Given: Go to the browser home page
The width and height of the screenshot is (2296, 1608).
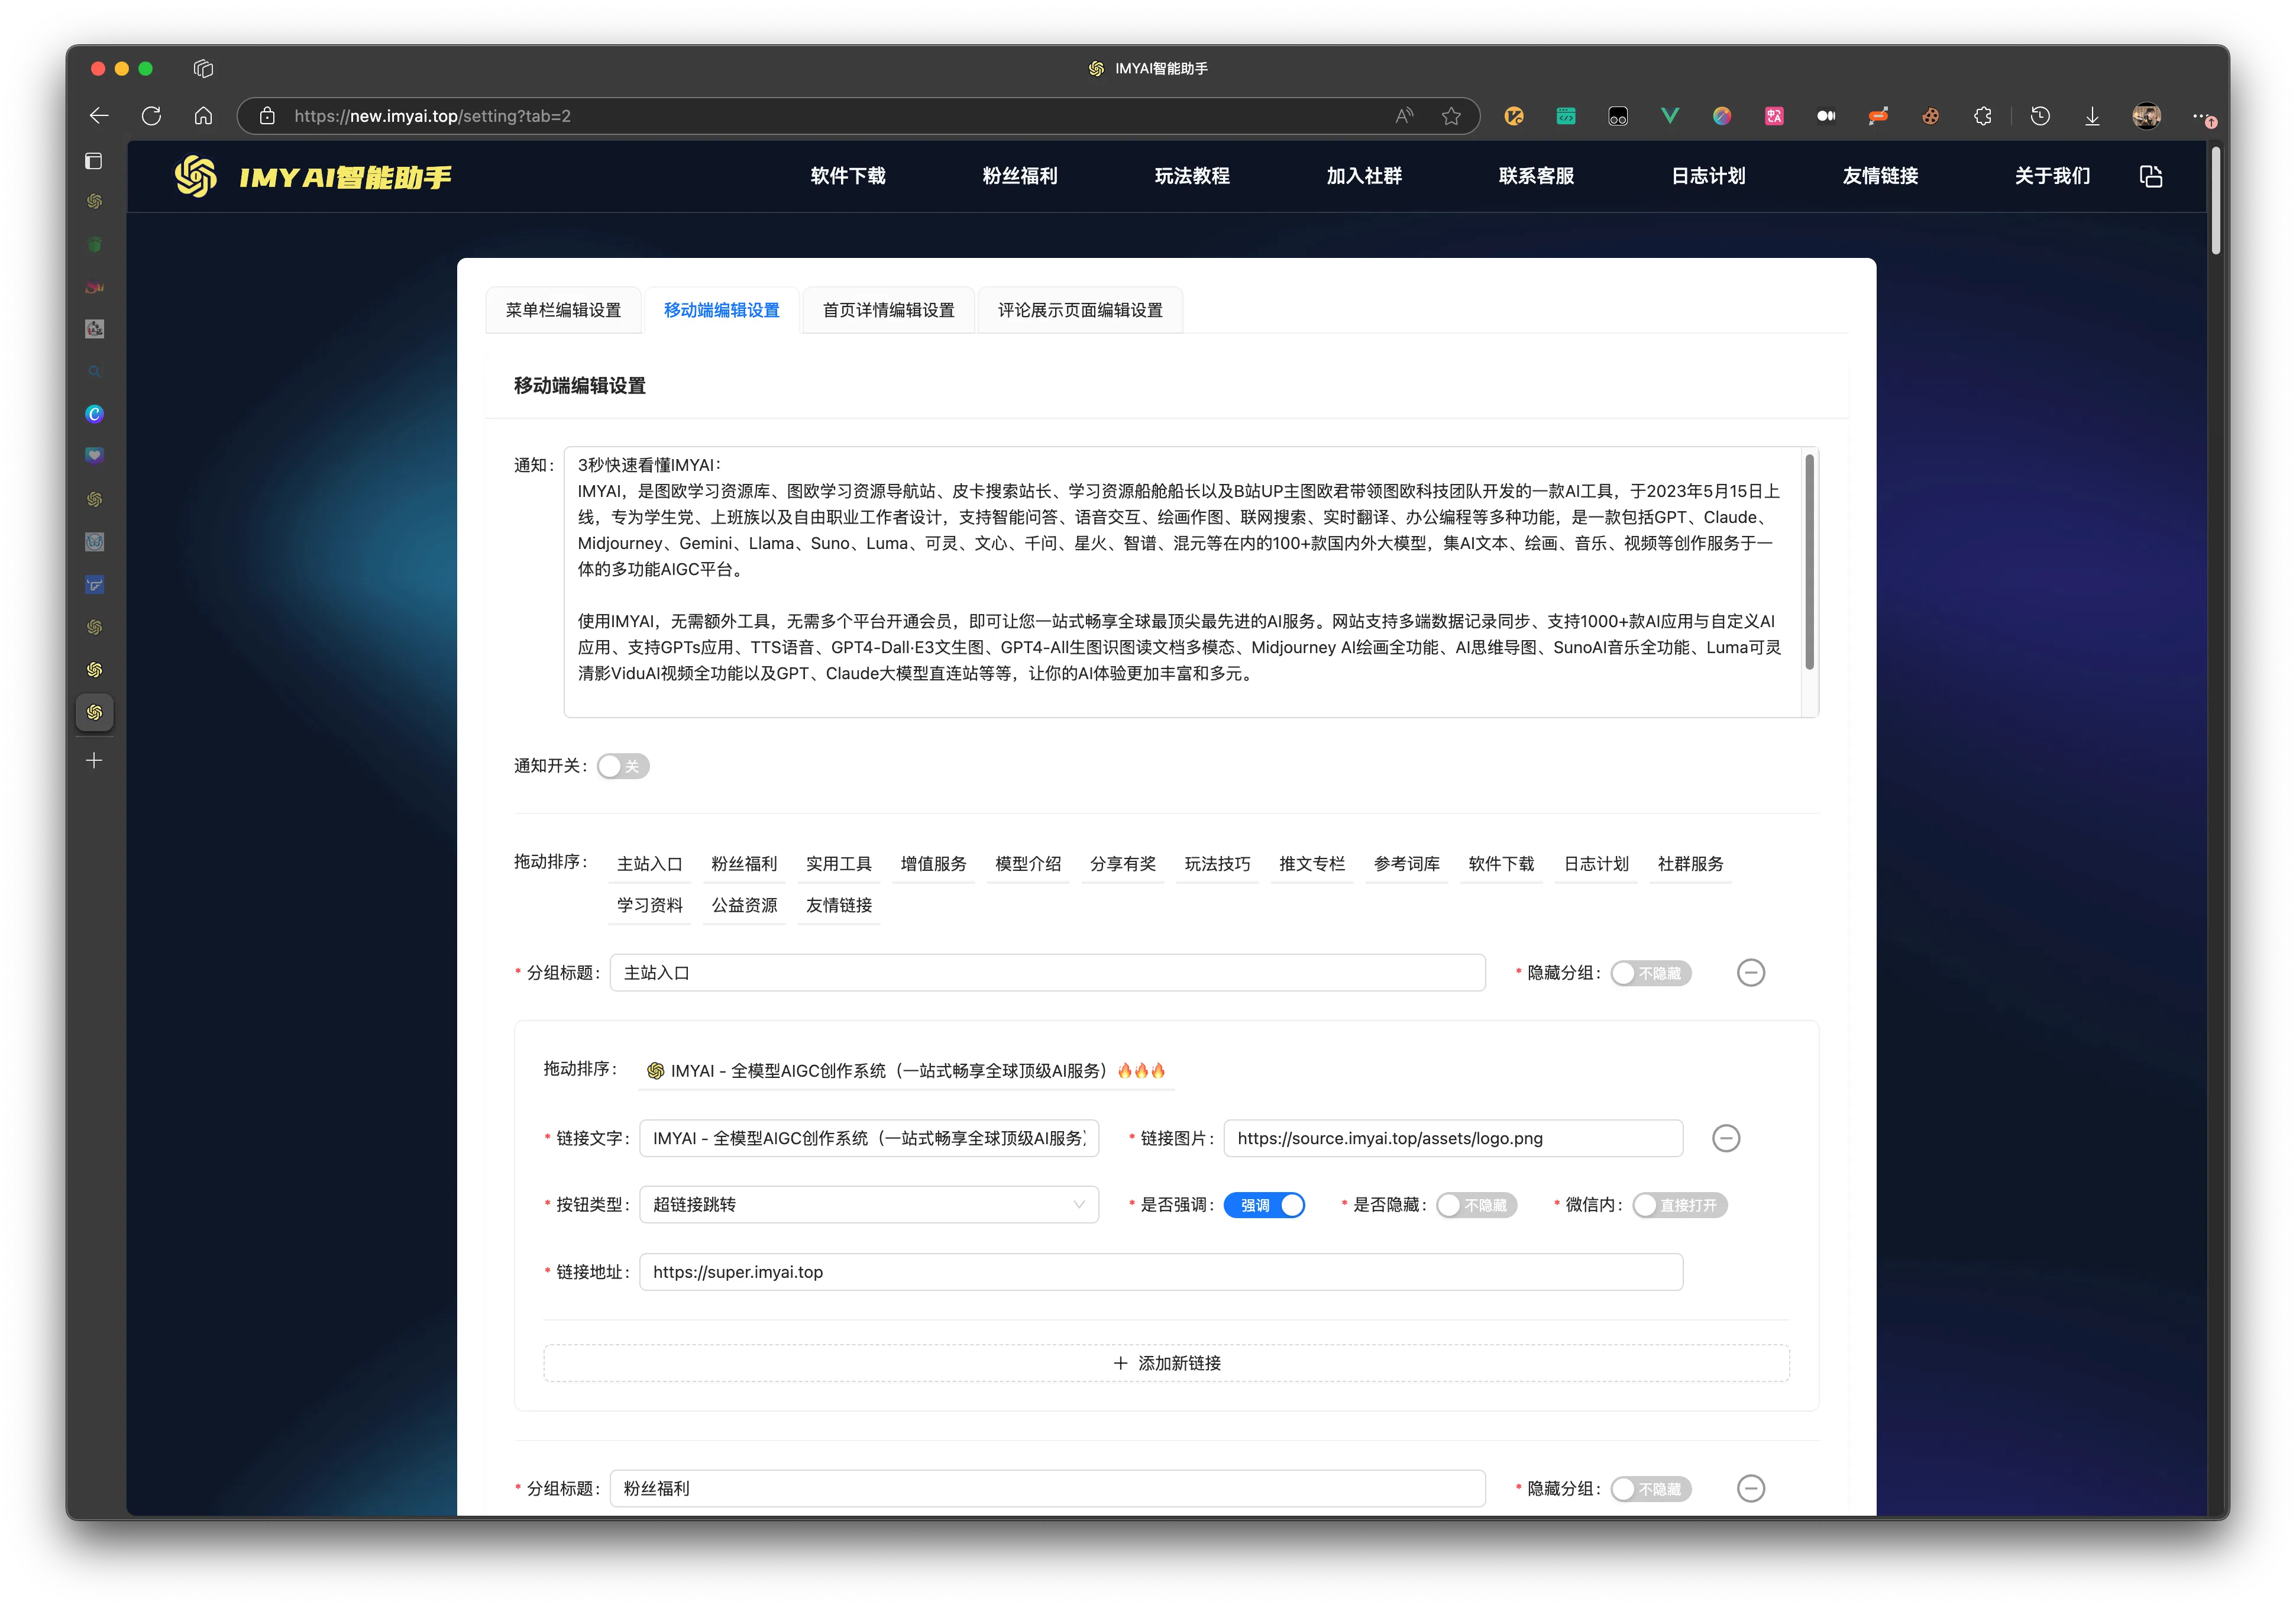Looking at the screenshot, I should (203, 116).
